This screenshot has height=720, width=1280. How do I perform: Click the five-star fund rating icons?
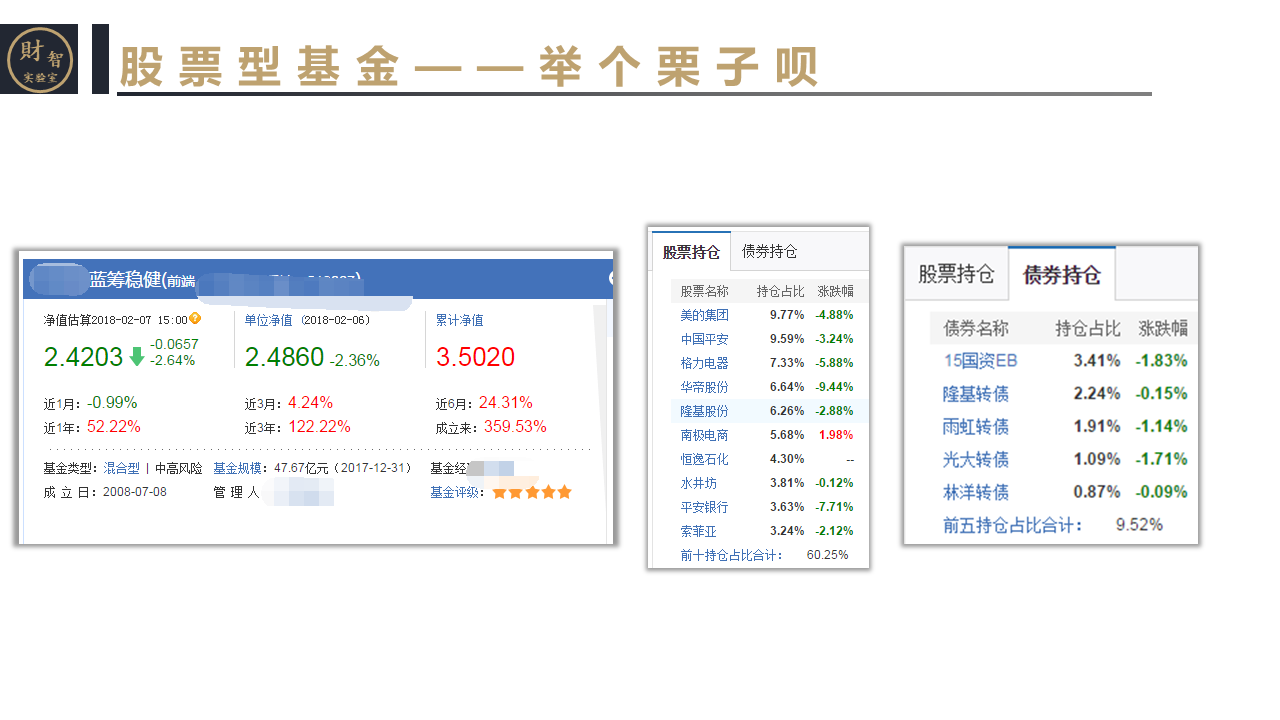click(x=531, y=492)
